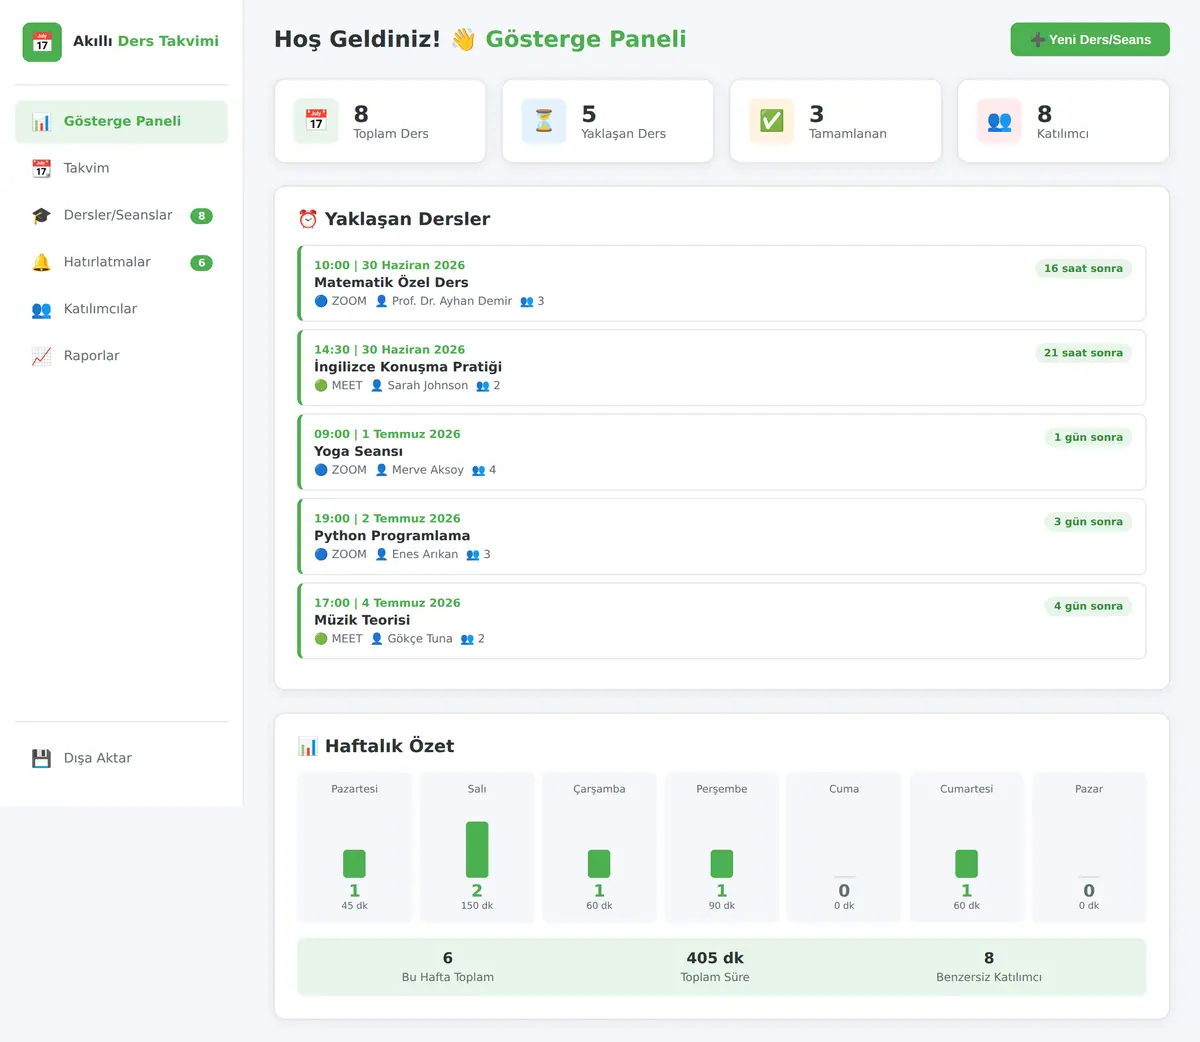Click the Dersler/Seanslar count badge 8

click(x=201, y=216)
